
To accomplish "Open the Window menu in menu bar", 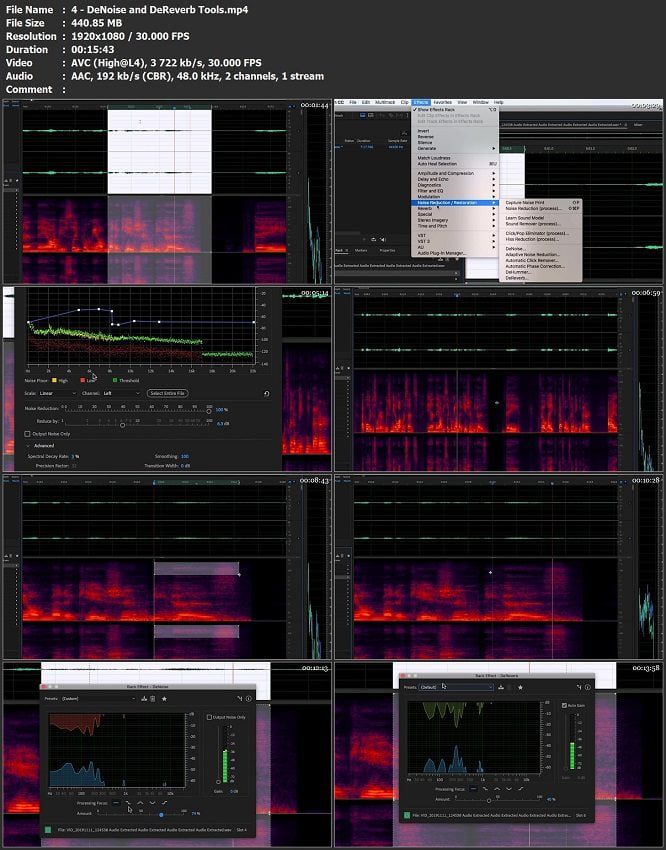I will point(480,102).
